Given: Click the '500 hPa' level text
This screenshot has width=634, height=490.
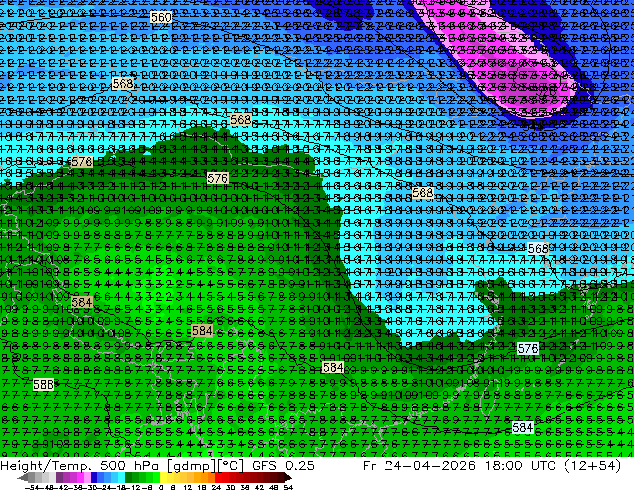Looking at the screenshot, I should tap(129, 466).
